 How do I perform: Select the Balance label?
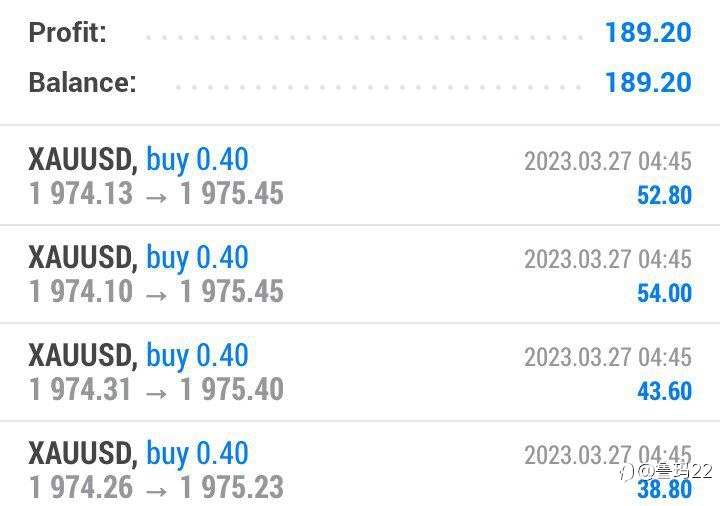[82, 82]
